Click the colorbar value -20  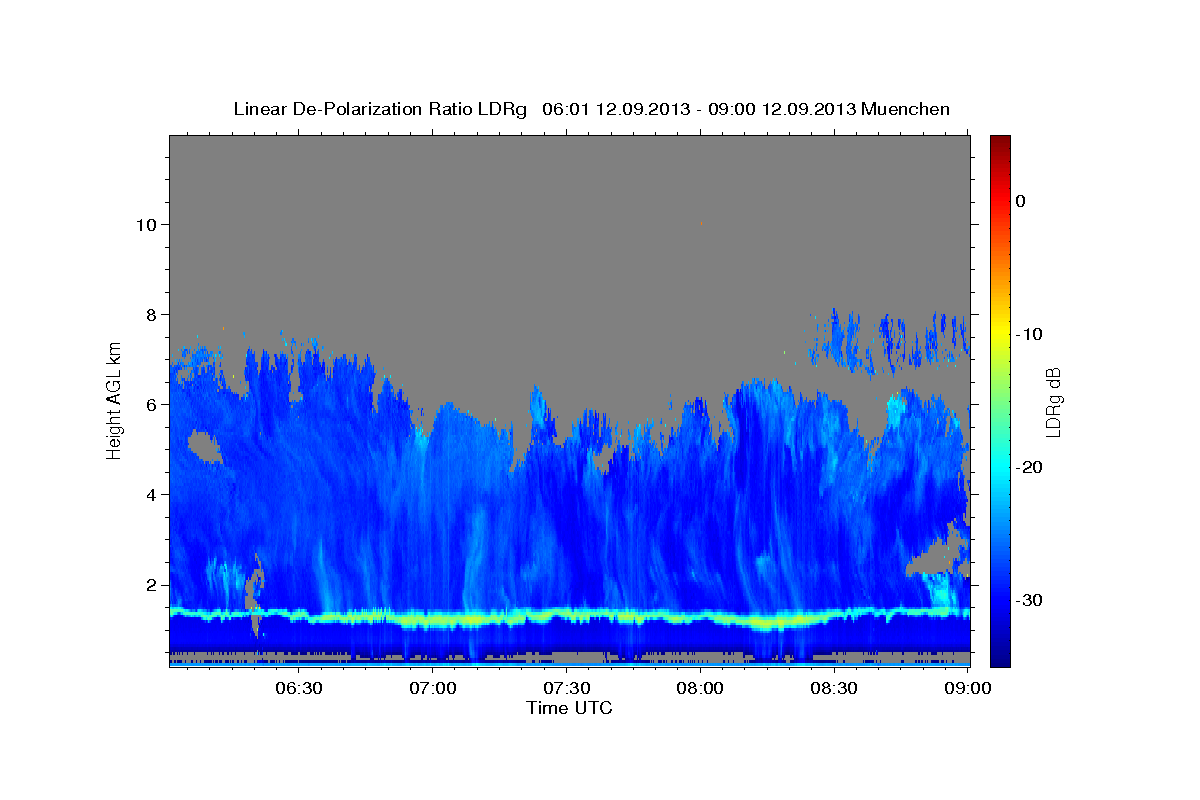[1028, 467]
